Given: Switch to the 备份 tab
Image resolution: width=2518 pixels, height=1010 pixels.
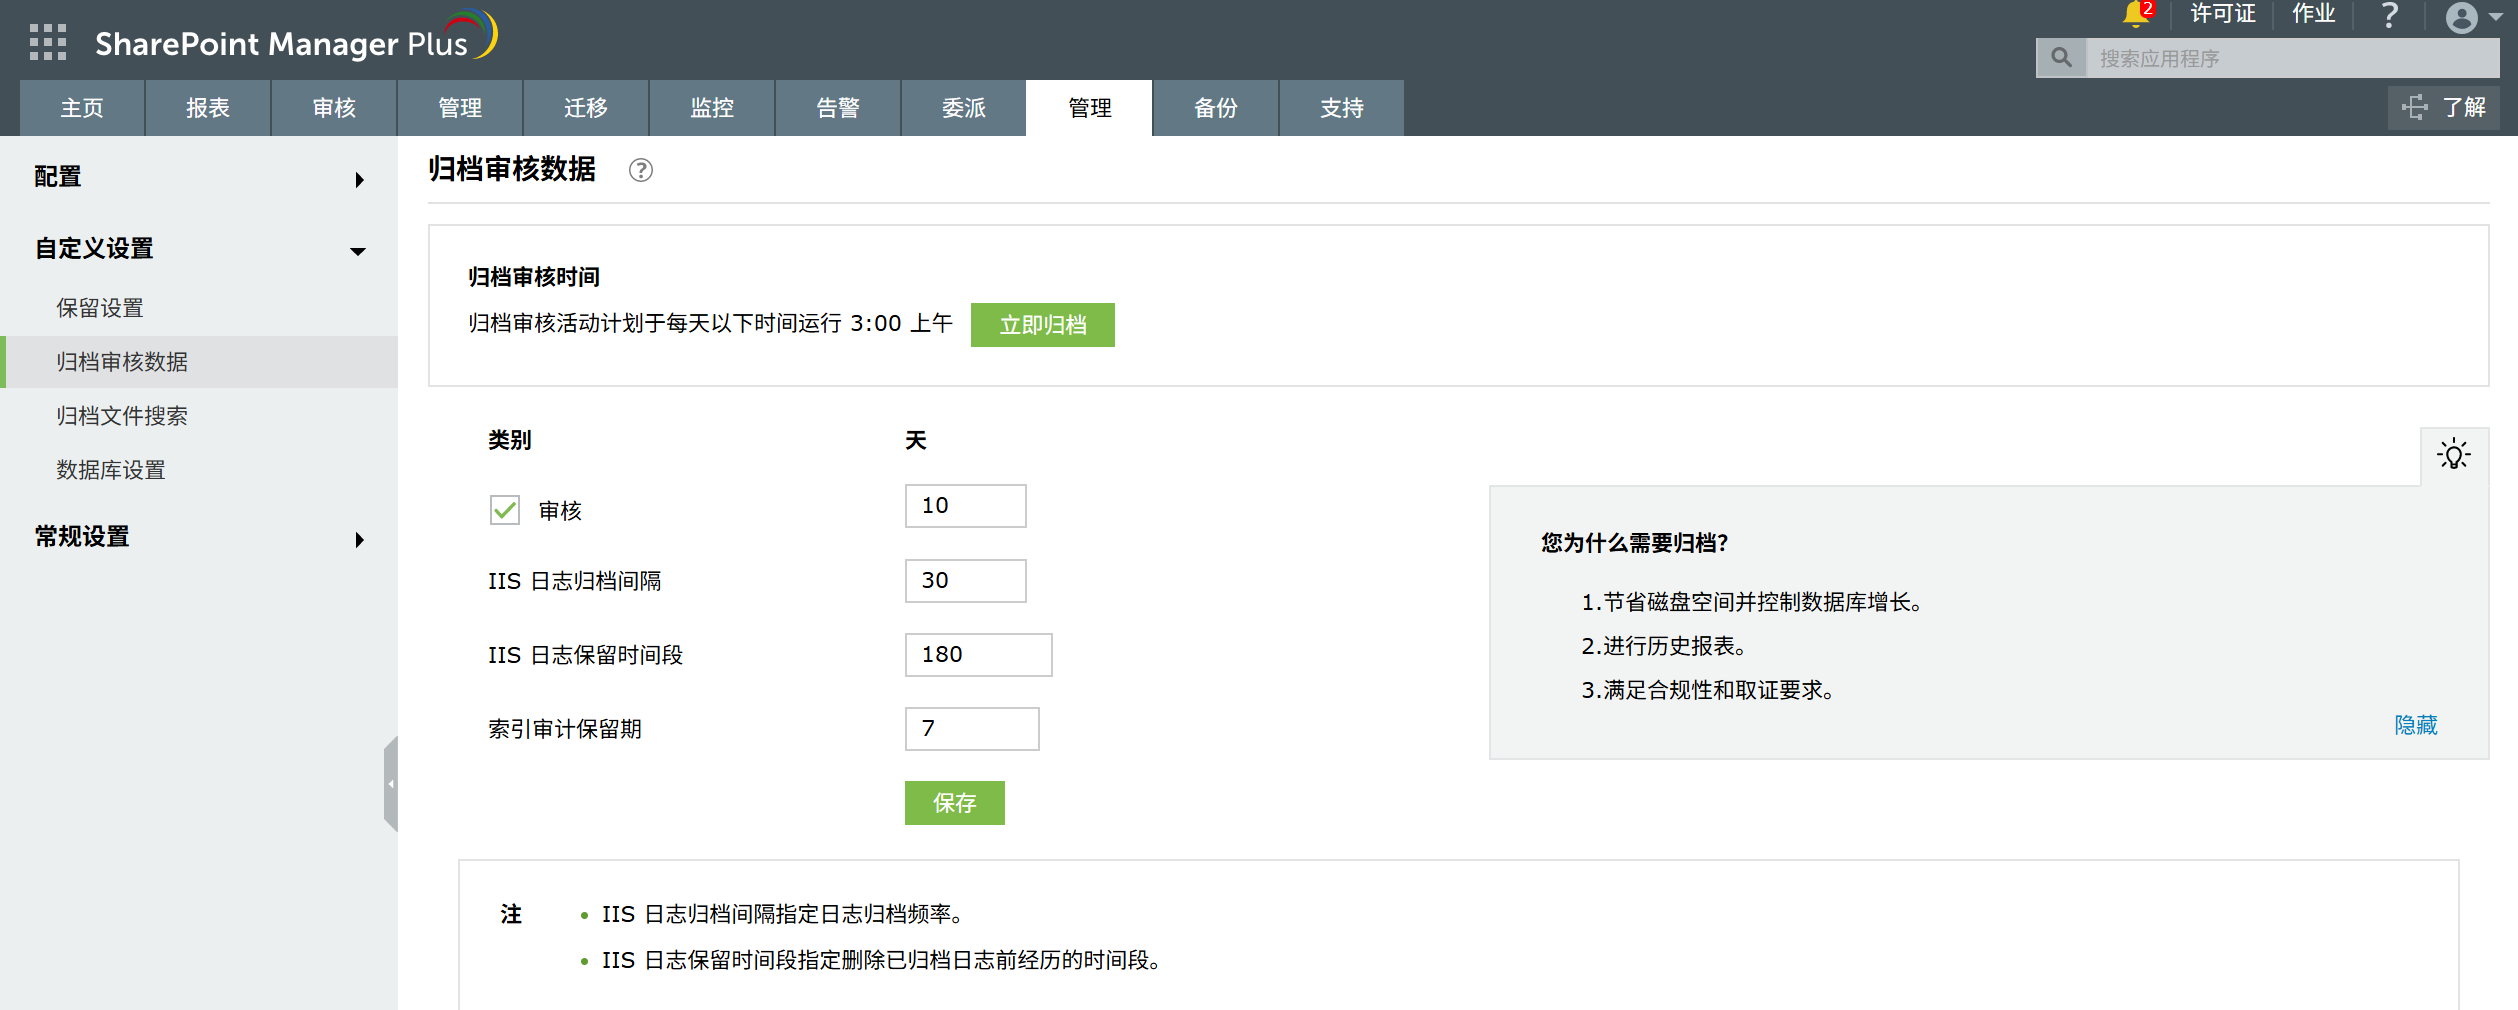Looking at the screenshot, I should [x=1215, y=108].
